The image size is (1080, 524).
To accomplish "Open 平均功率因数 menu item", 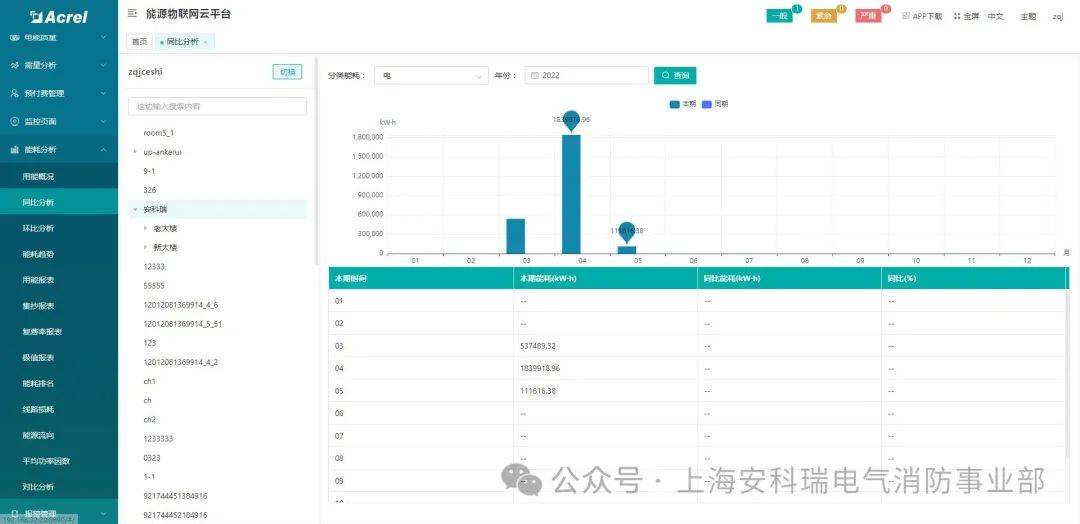I will 59,461.
